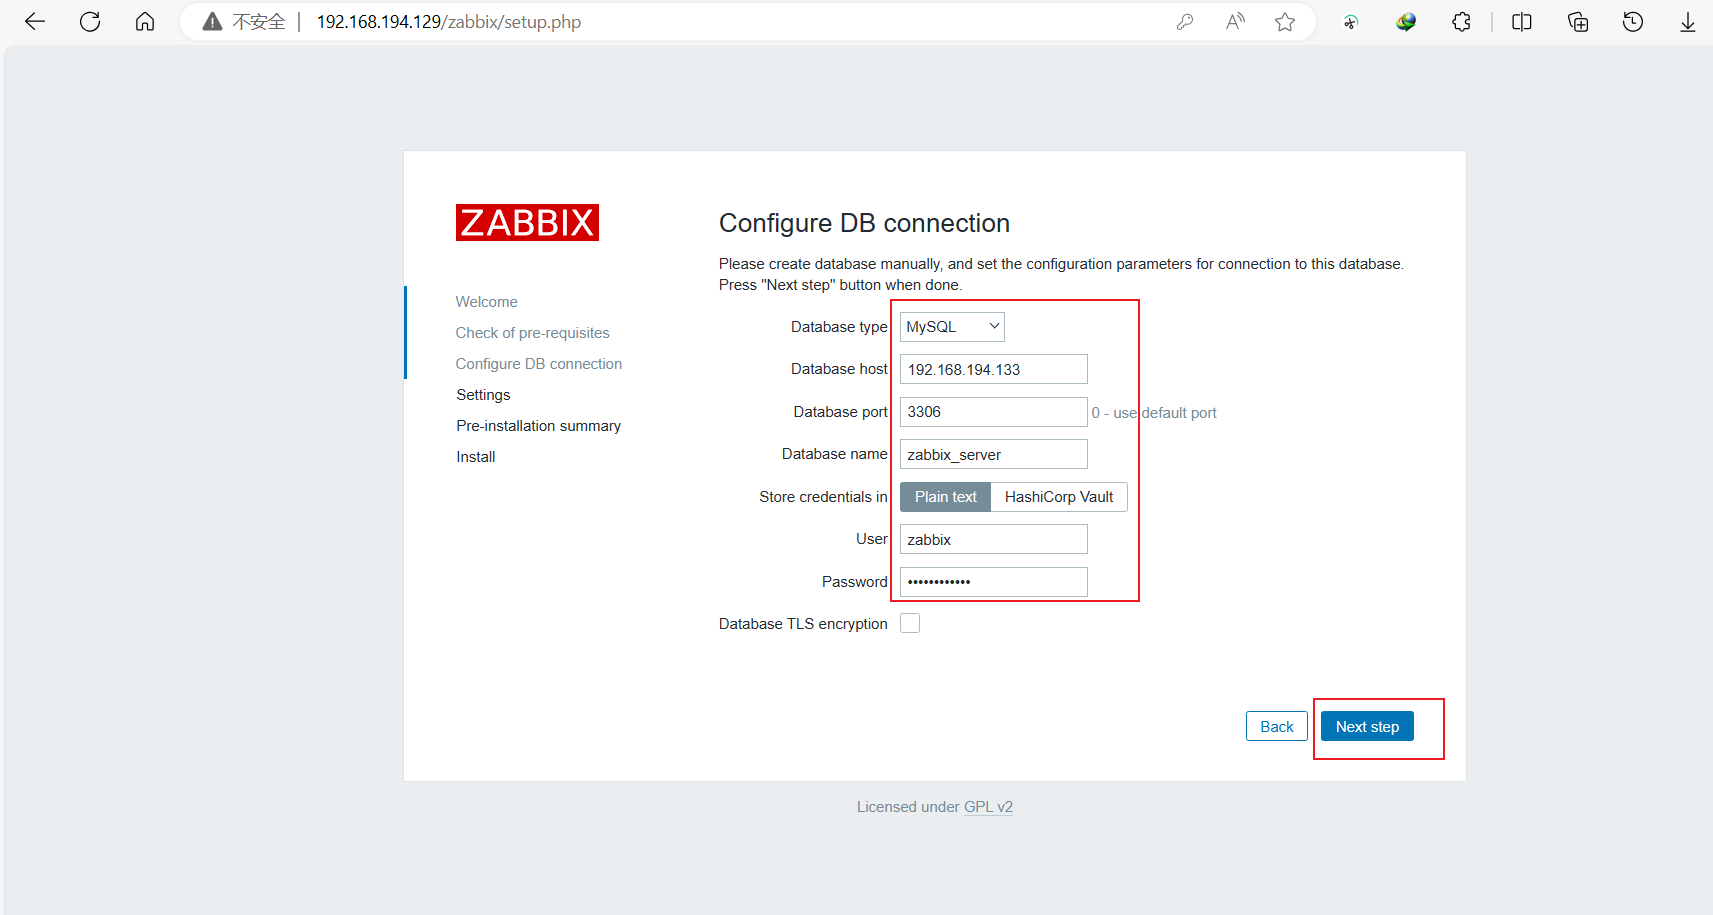
Task: Enable Database TLS encryption checkbox
Action: click(910, 623)
